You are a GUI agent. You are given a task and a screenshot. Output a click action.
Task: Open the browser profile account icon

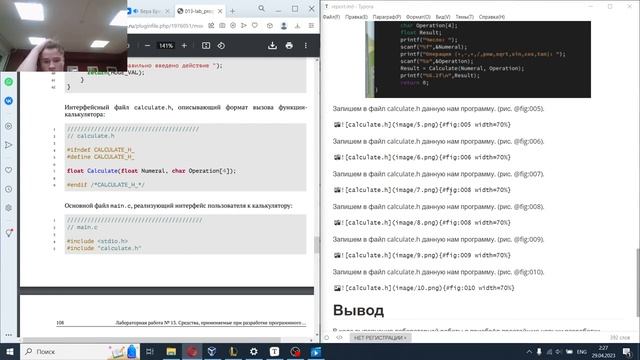(x=284, y=26)
